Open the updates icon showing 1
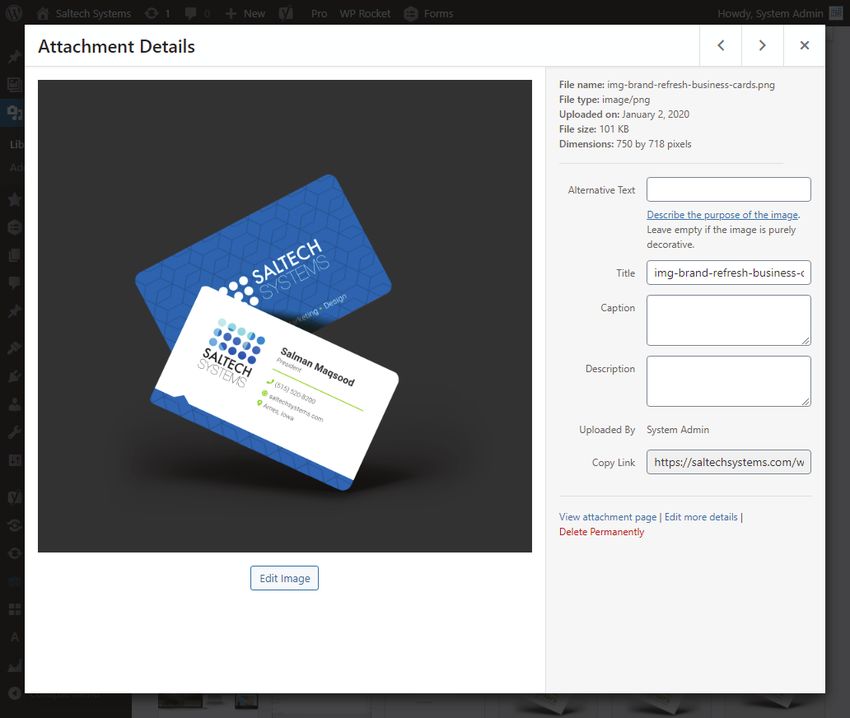 (x=158, y=14)
